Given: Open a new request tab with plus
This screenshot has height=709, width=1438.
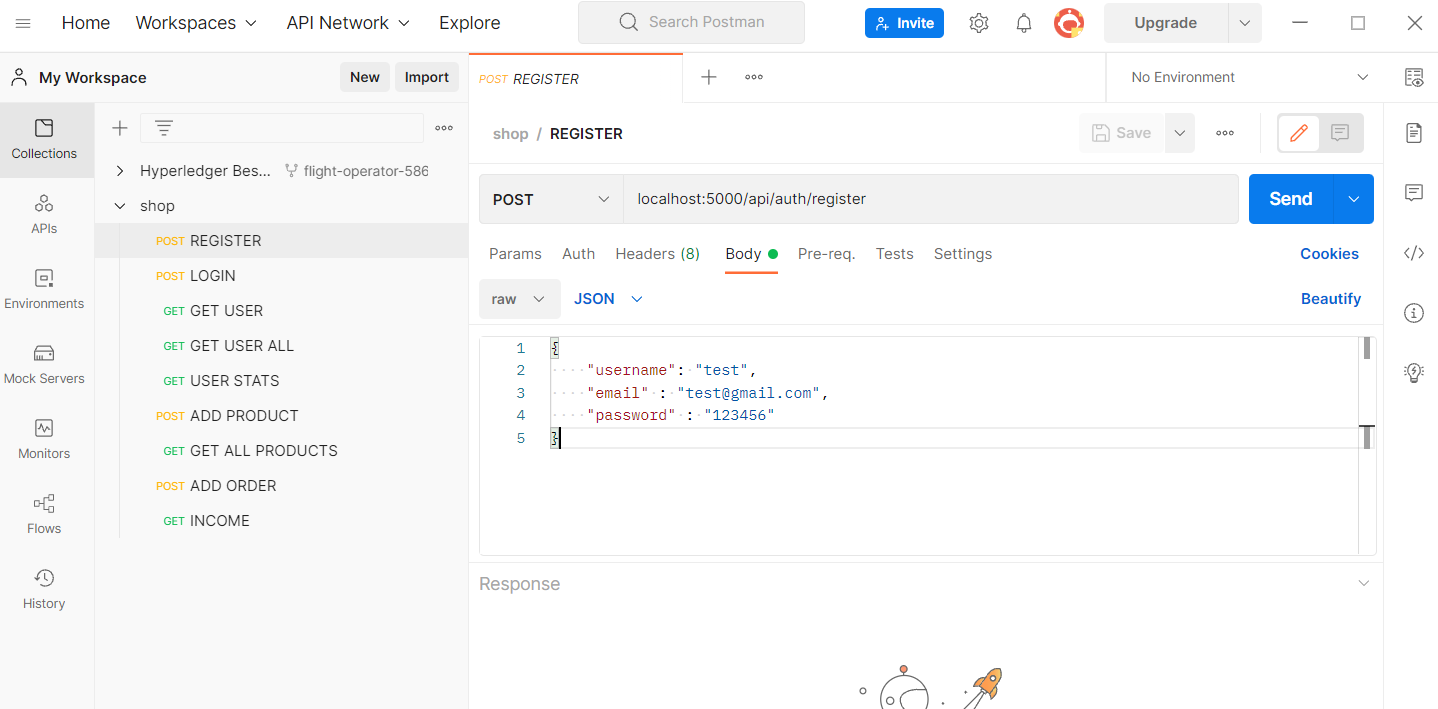Looking at the screenshot, I should coord(709,77).
